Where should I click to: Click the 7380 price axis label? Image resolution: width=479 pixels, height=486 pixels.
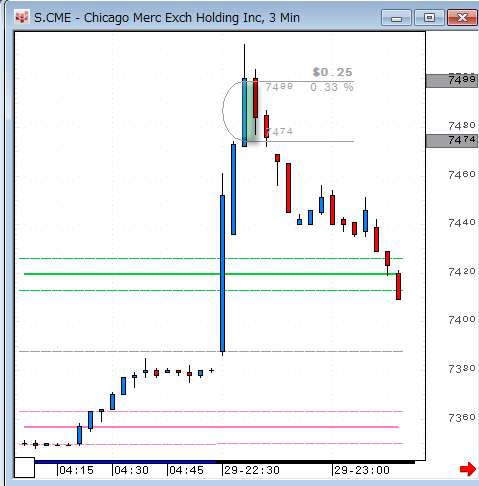pos(462,369)
